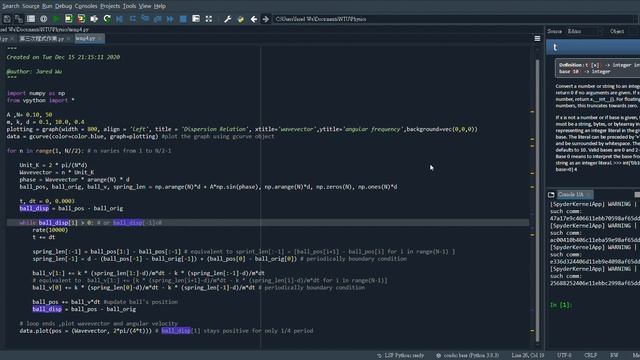Click the working directory path field
640x360 pixels.
[453, 19]
